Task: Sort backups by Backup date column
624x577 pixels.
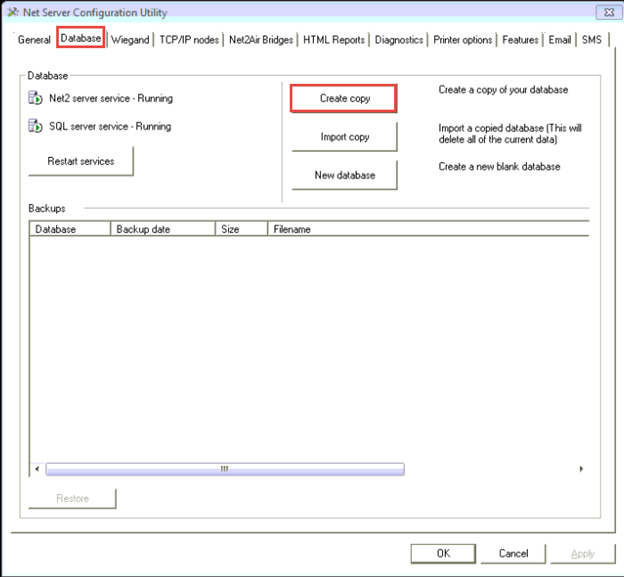Action: (162, 229)
